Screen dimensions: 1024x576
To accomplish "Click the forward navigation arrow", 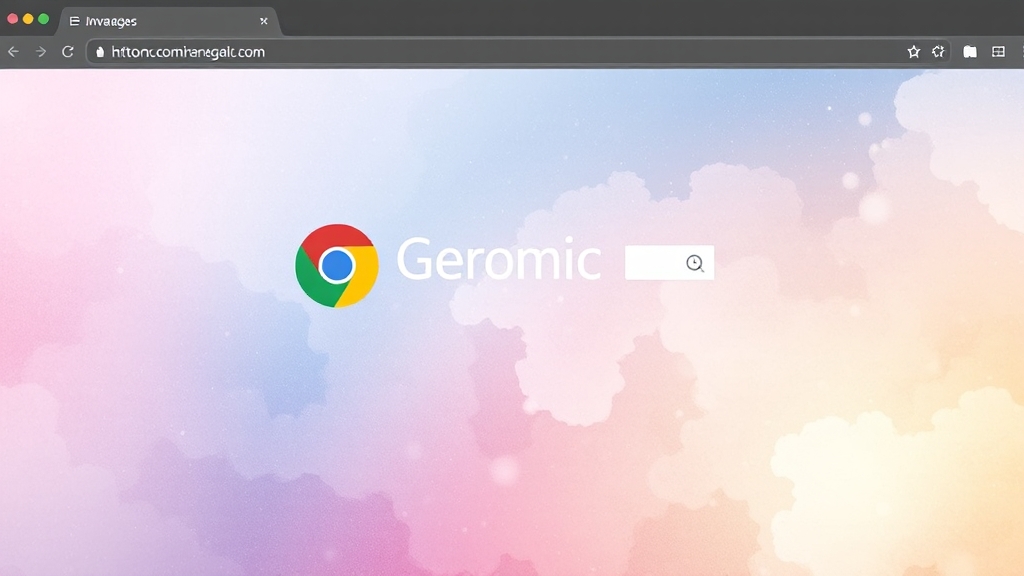I will coord(41,52).
